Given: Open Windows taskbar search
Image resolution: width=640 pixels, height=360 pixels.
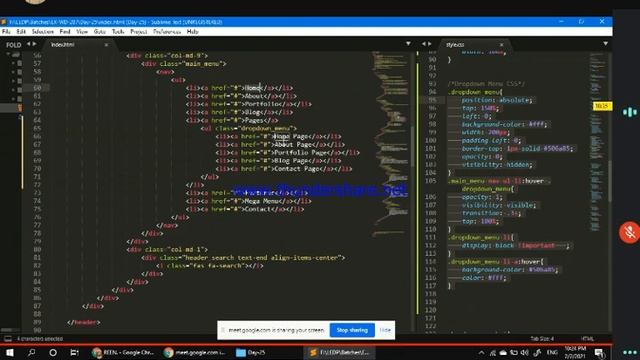Looking at the screenshot, I should 31,352.
